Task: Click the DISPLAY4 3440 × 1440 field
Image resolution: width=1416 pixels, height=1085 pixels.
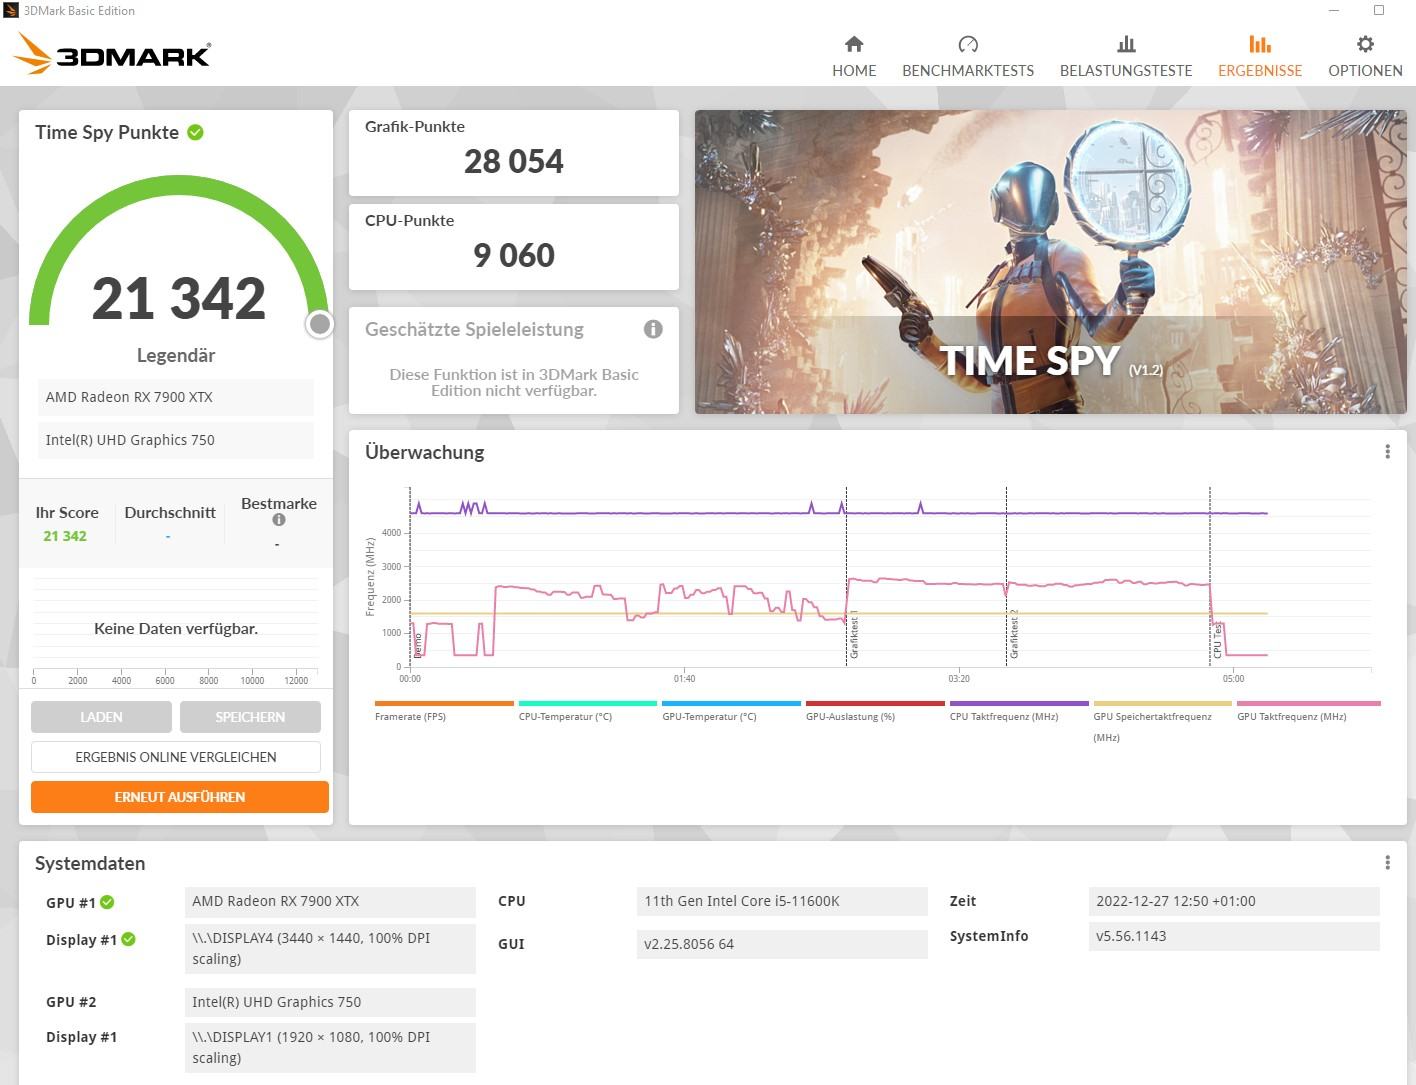Action: coord(330,949)
